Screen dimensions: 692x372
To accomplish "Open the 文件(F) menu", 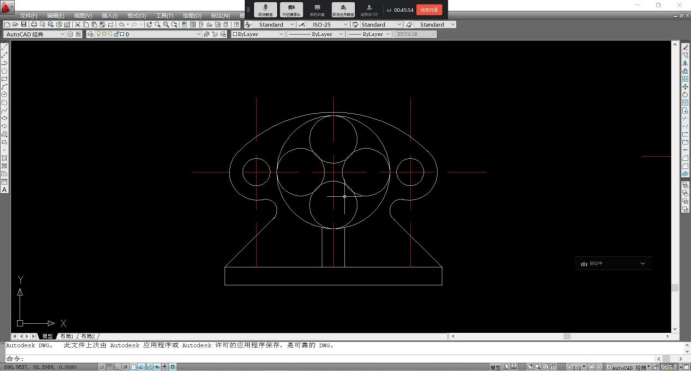I will click(29, 16).
